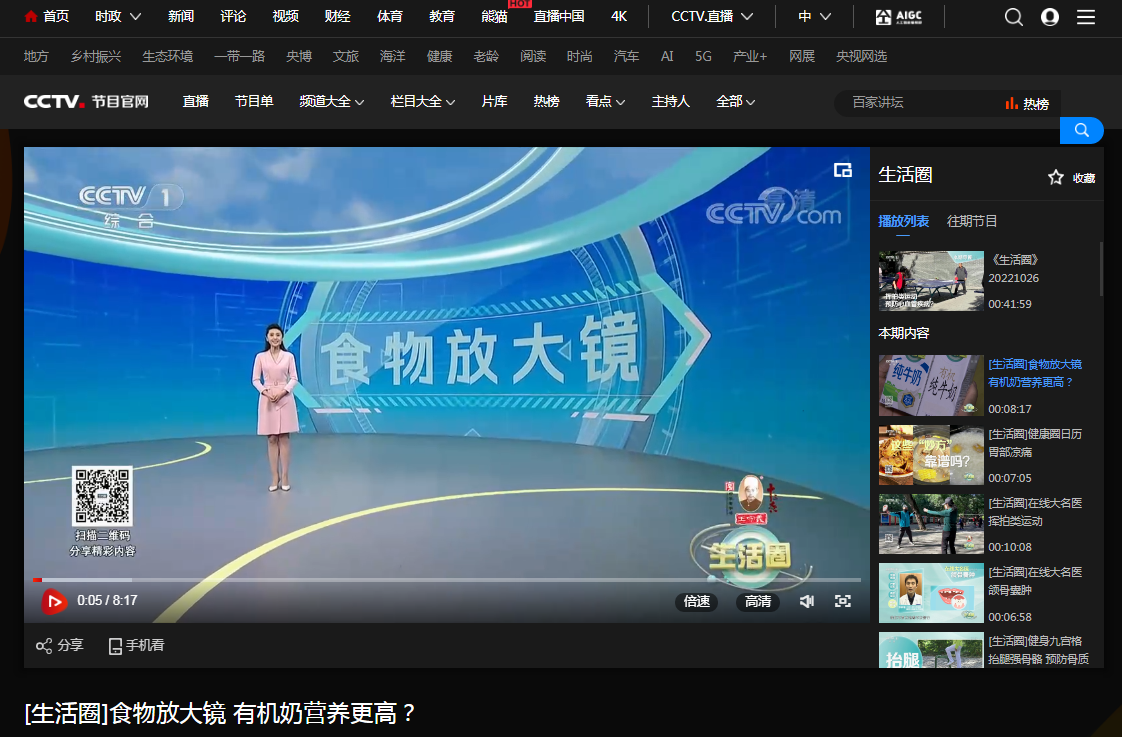Open the 颌骨囊肿 video thumbnail
This screenshot has height=737, width=1122.
(x=931, y=593)
